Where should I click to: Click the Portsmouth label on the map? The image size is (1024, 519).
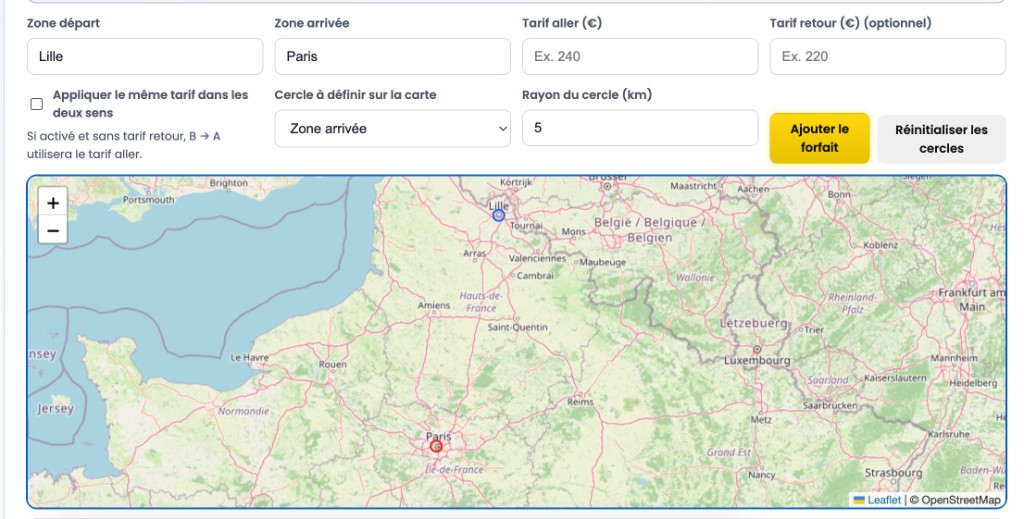click(149, 200)
